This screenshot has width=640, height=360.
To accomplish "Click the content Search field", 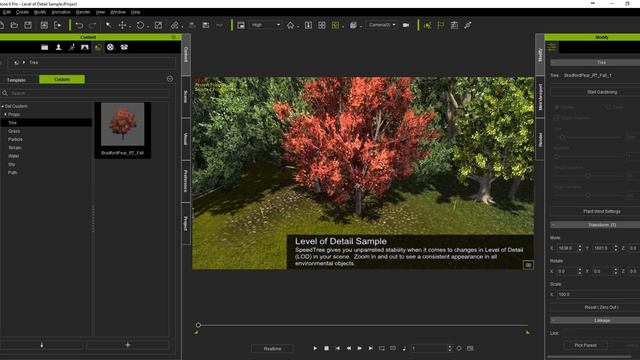I will tap(85, 93).
